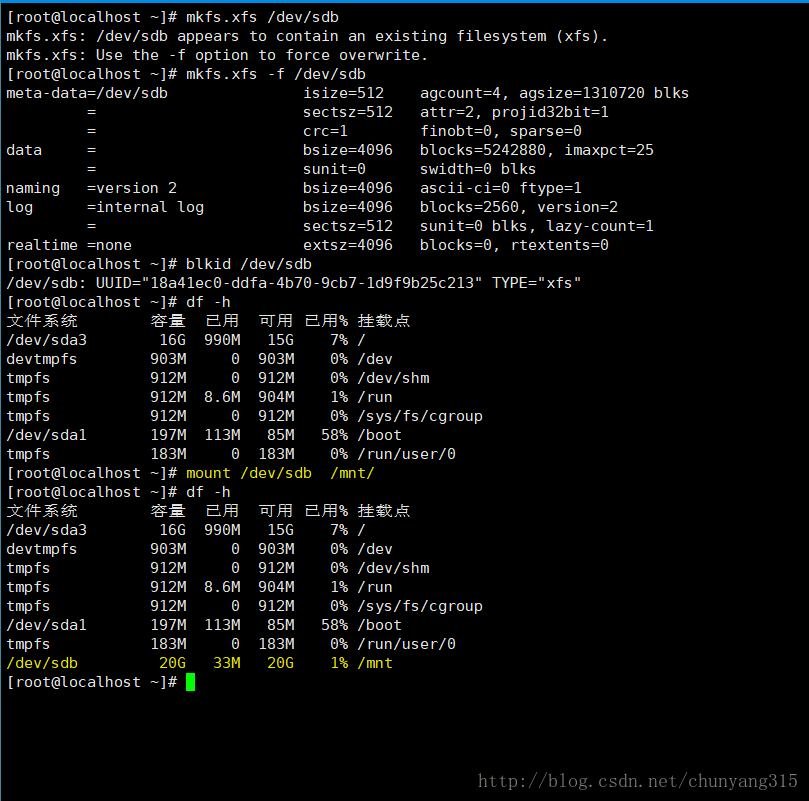Screen dimensions: 809x801
Task: Click the '=internal log' value
Action: coord(145,207)
